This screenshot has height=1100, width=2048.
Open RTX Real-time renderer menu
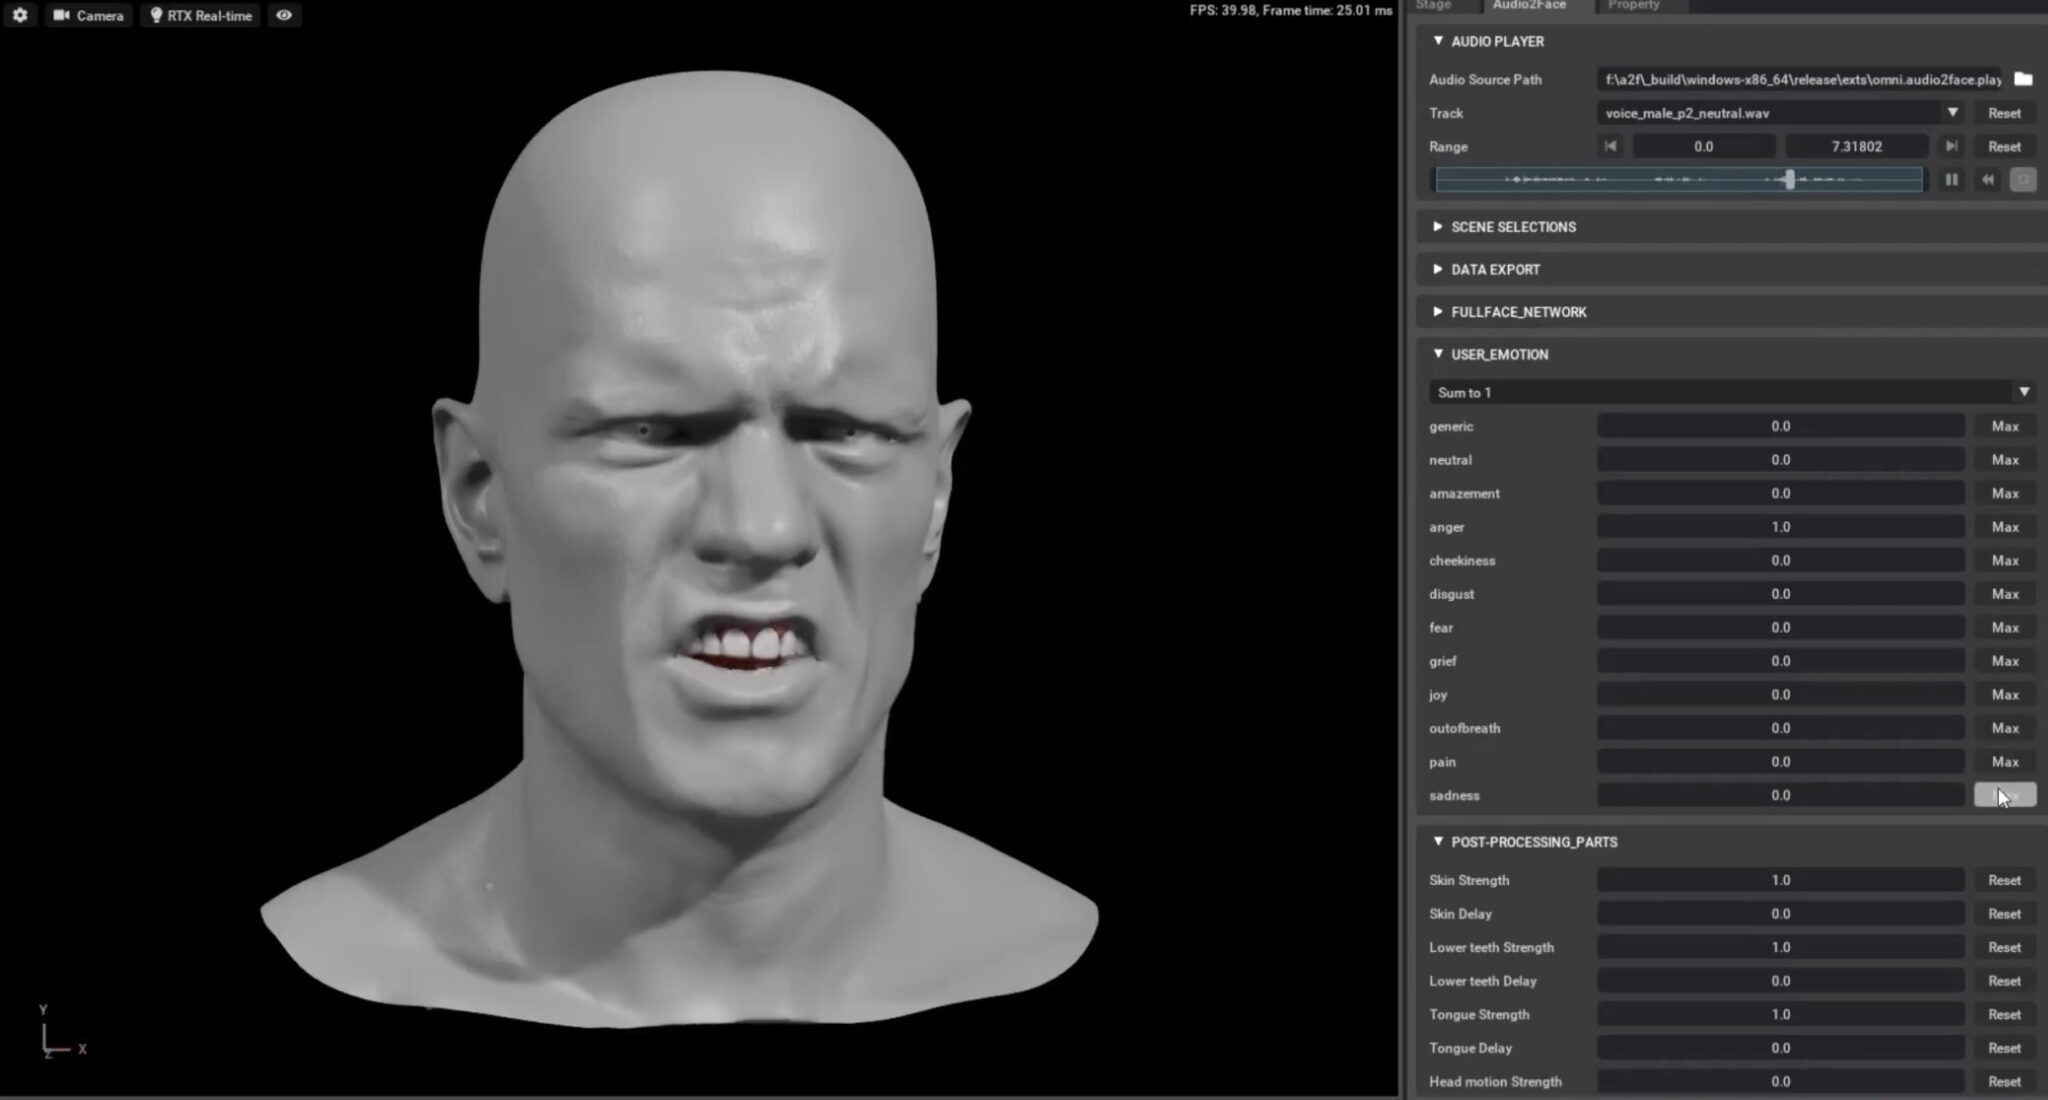201,15
